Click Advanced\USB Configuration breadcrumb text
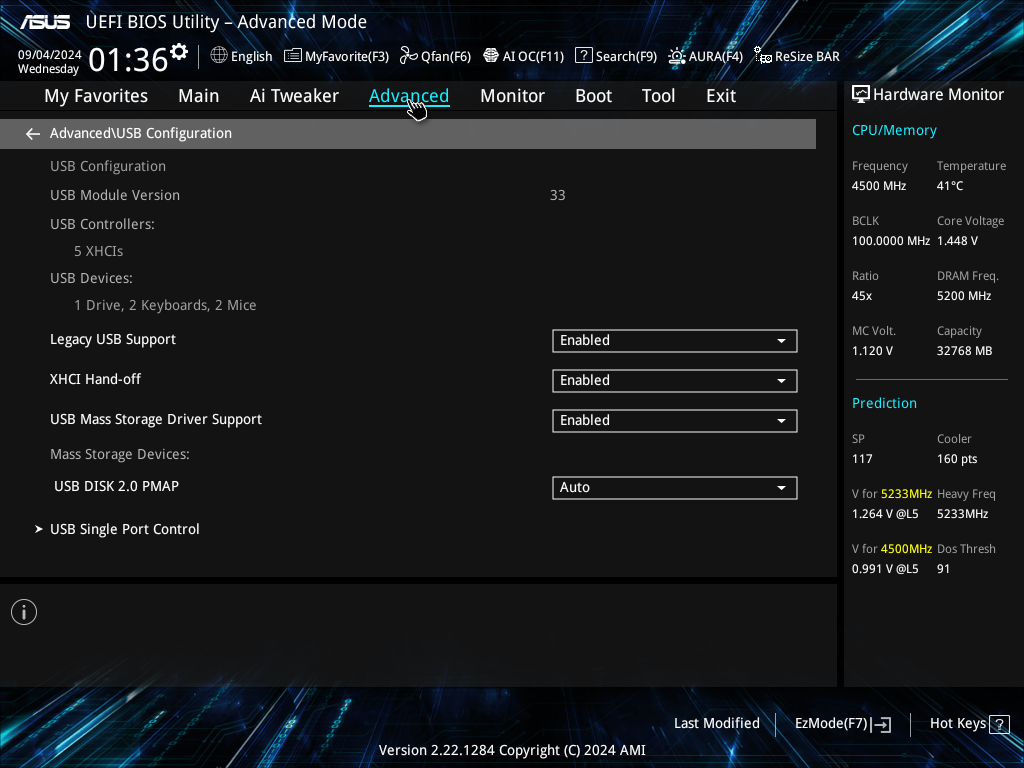This screenshot has width=1024, height=768. (141, 133)
